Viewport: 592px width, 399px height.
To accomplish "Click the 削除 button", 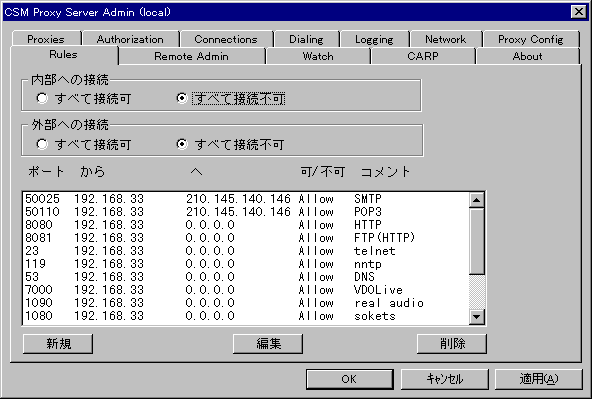I will point(452,344).
